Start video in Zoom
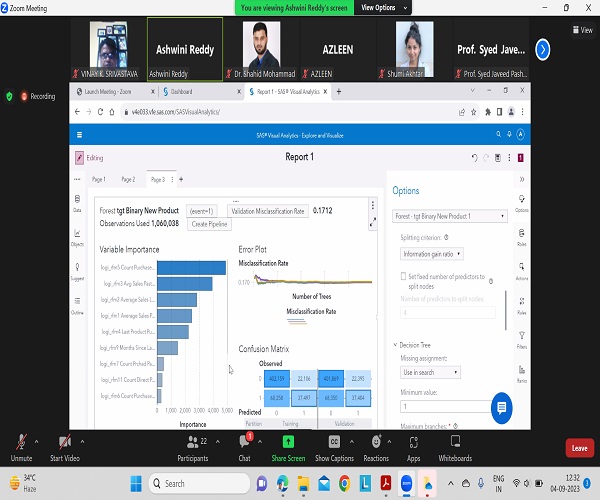 coord(65,448)
